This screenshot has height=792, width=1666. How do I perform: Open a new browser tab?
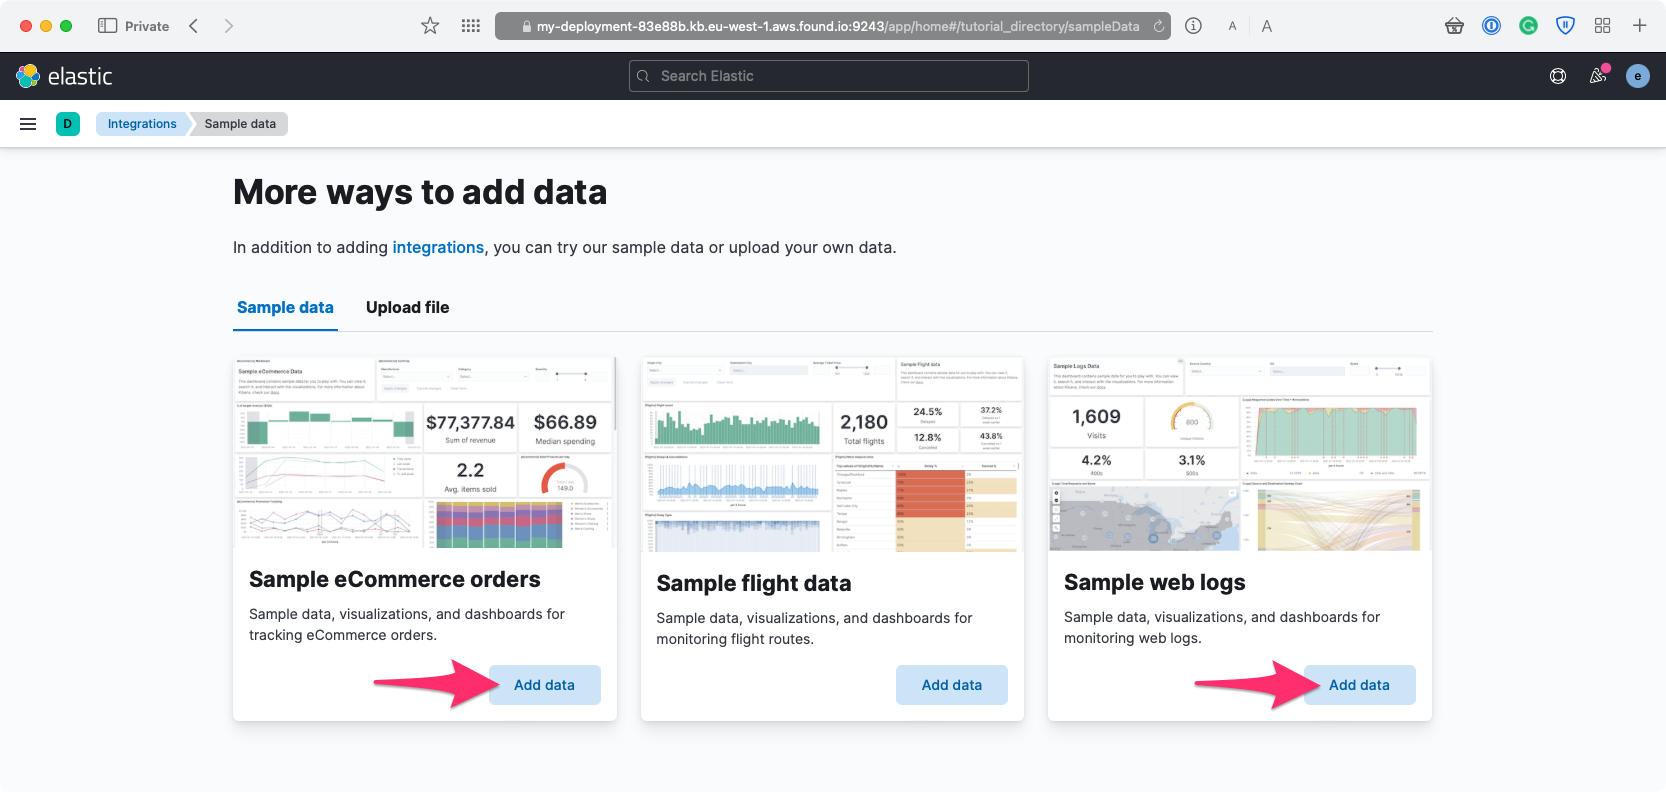pyautogui.click(x=1639, y=26)
